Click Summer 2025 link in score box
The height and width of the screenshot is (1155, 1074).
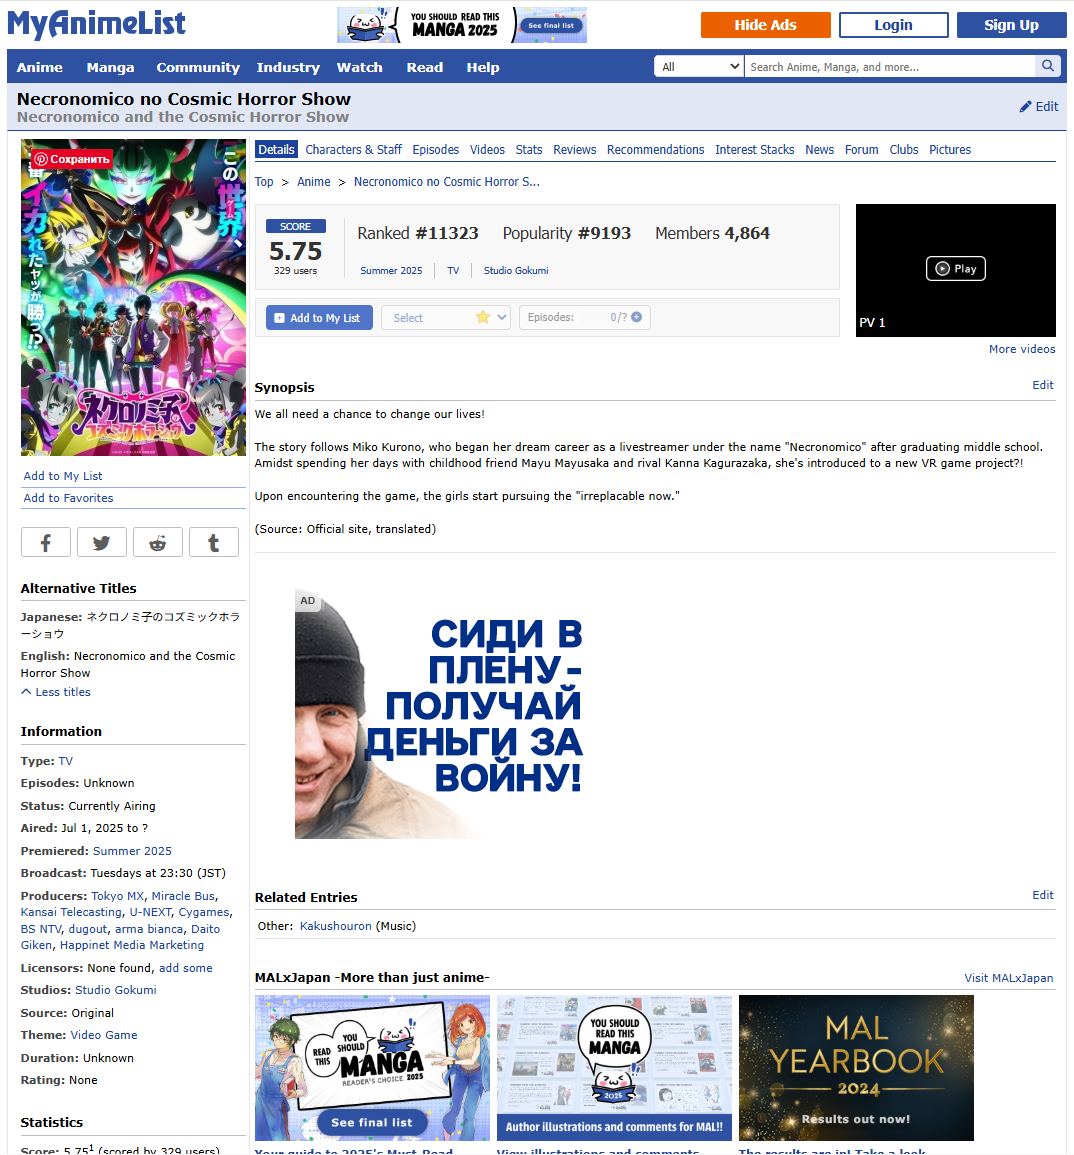pos(391,270)
